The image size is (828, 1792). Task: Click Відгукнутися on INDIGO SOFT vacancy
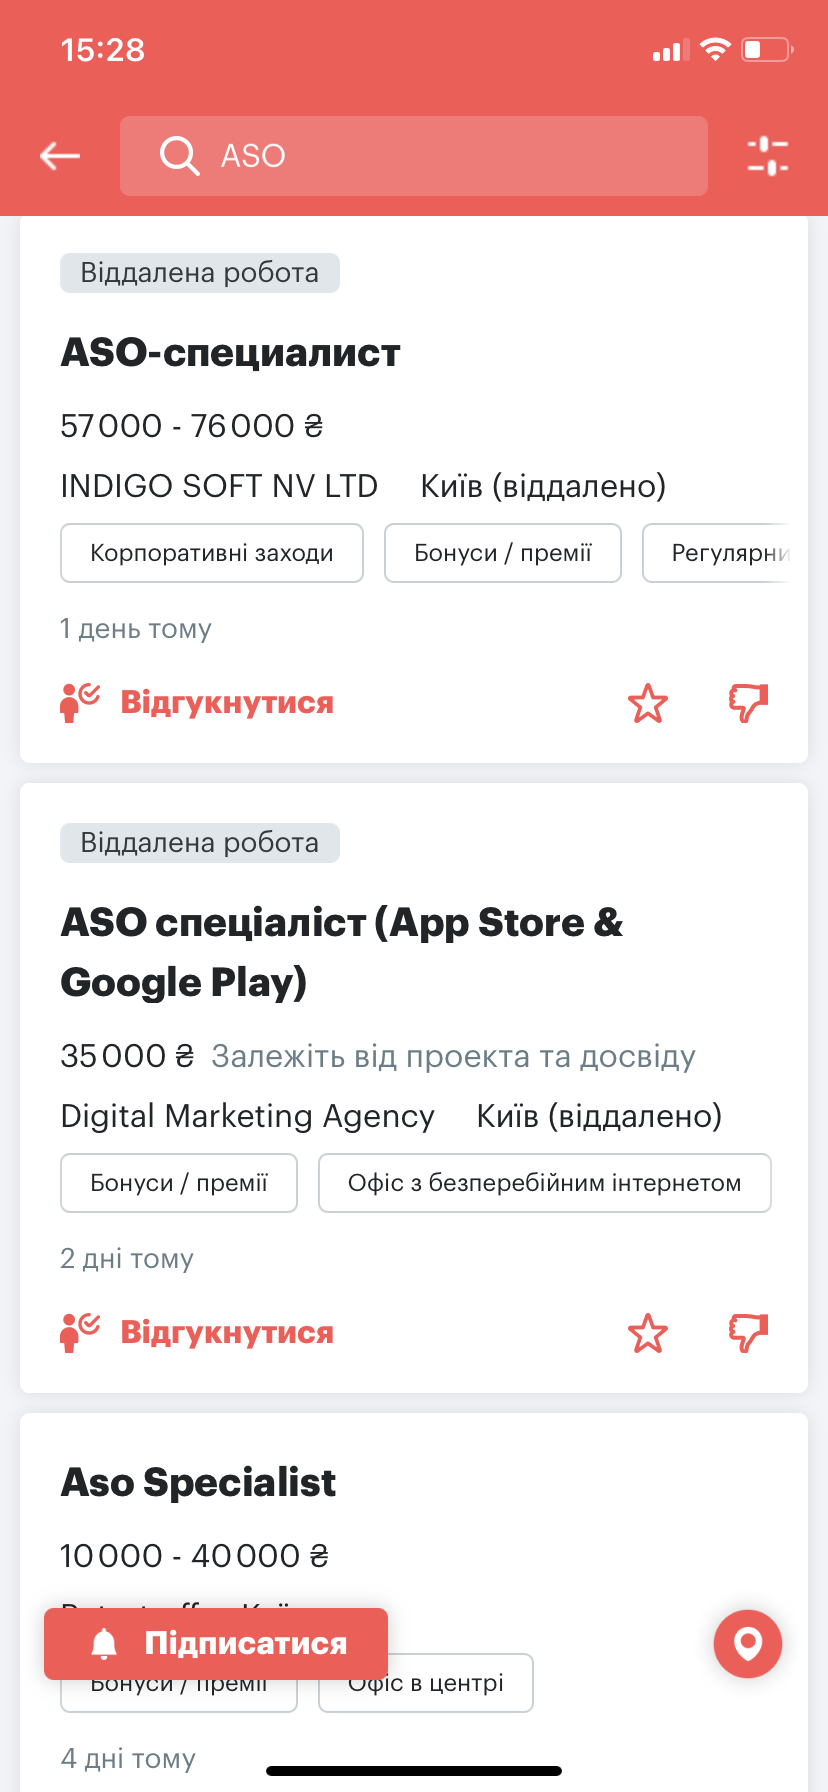226,703
